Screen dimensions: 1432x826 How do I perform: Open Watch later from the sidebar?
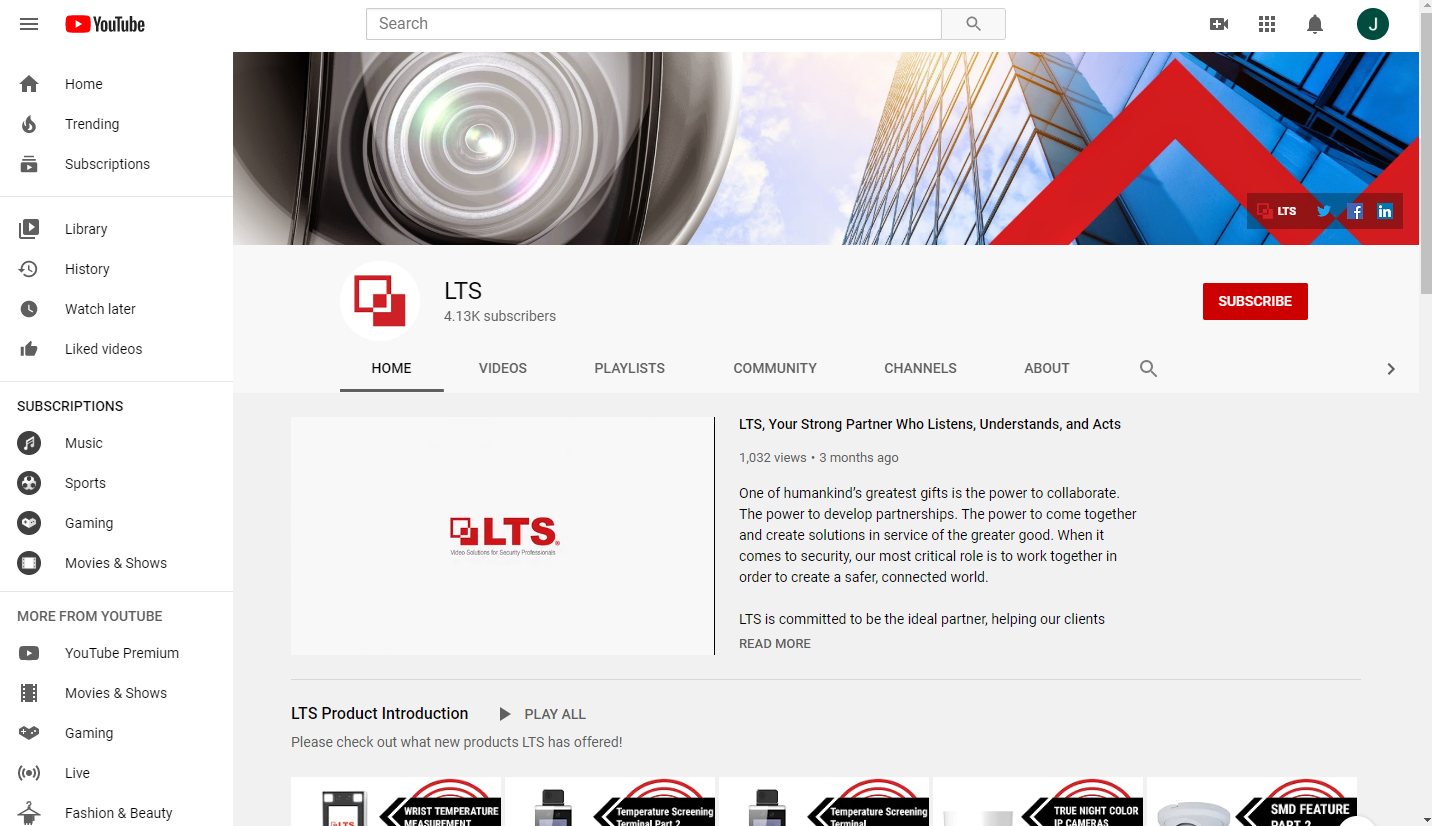point(100,309)
